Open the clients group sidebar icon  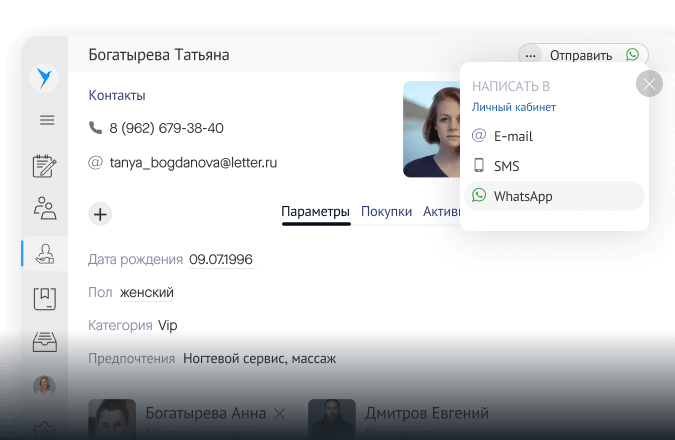pos(45,208)
